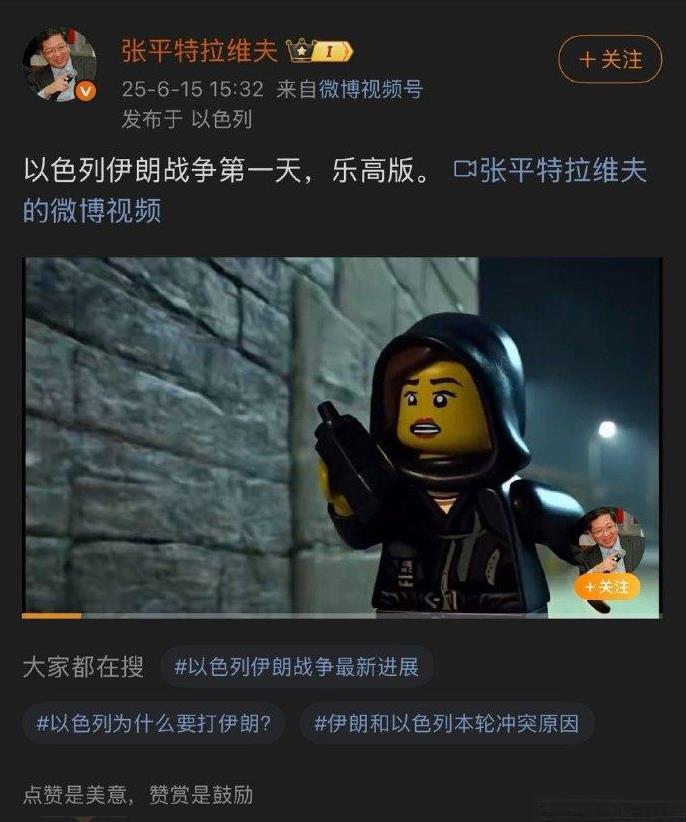Image resolution: width=686 pixels, height=822 pixels.
Task: Tap the 大家都在搜 label
Action: tap(83, 667)
